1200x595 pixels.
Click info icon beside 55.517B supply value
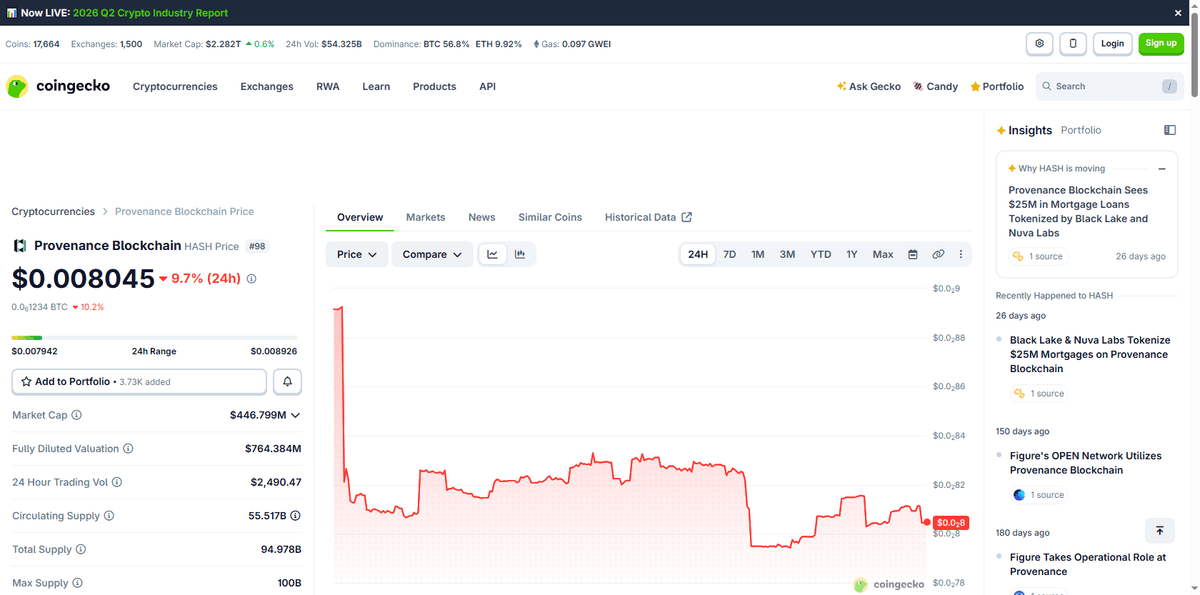296,516
